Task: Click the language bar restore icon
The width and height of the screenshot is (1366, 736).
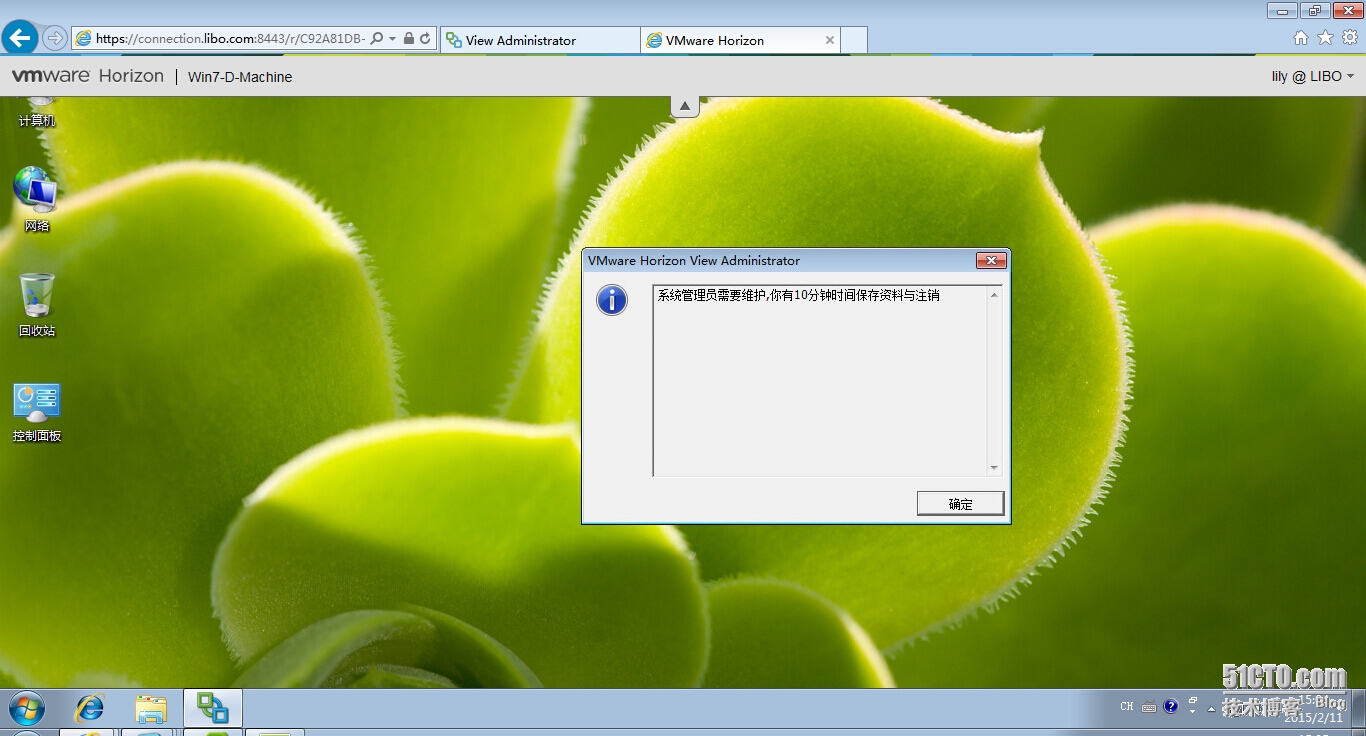Action: [x=1193, y=701]
